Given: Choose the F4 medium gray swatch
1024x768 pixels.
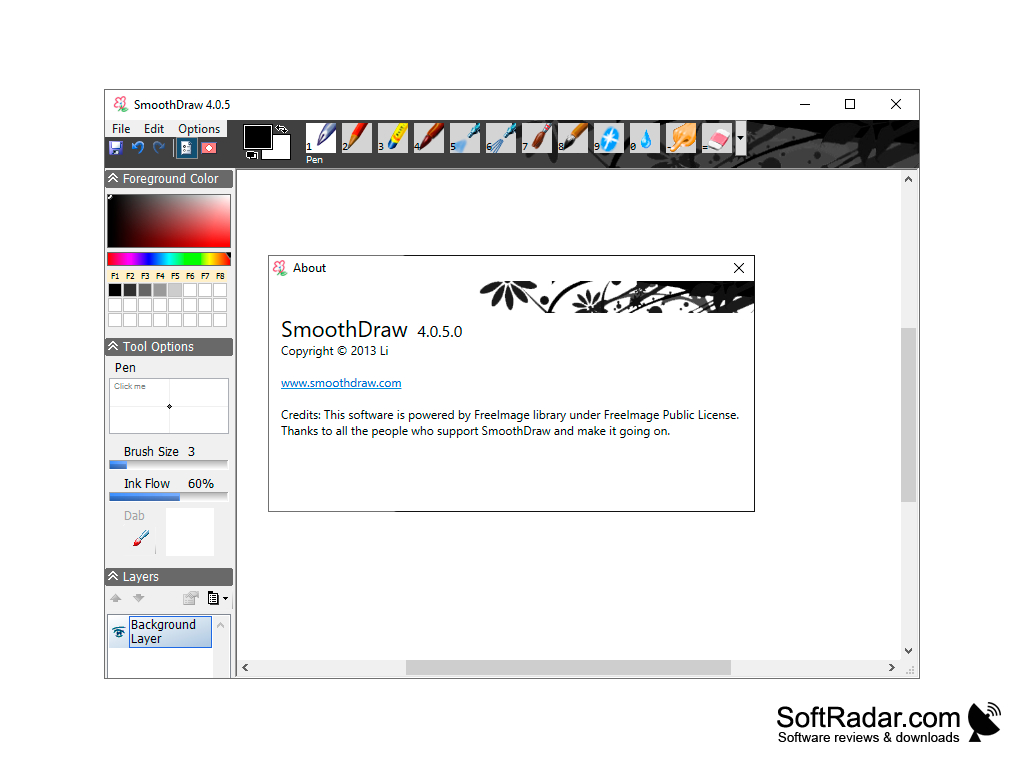Looking at the screenshot, I should coord(160,289).
